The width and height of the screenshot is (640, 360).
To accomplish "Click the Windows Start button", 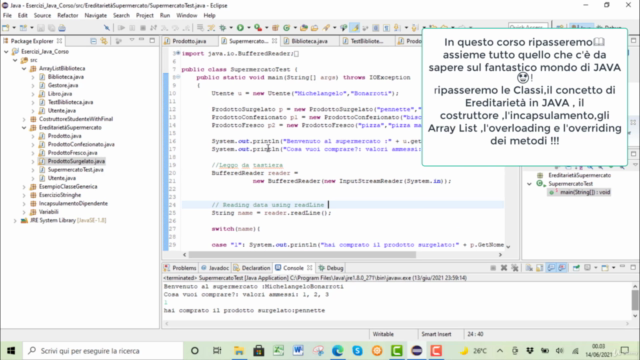I will 11,351.
